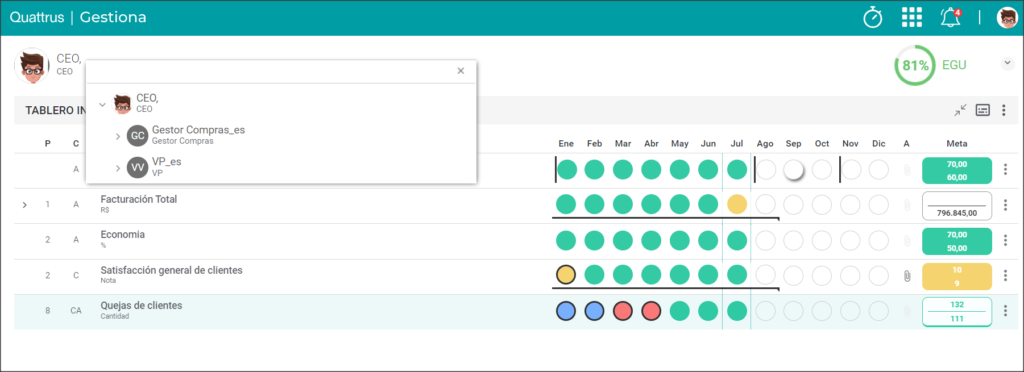Screen dimensions: 1024x372
Task: Select blue Feb circle in Quejas de clientes
Action: pos(594,310)
